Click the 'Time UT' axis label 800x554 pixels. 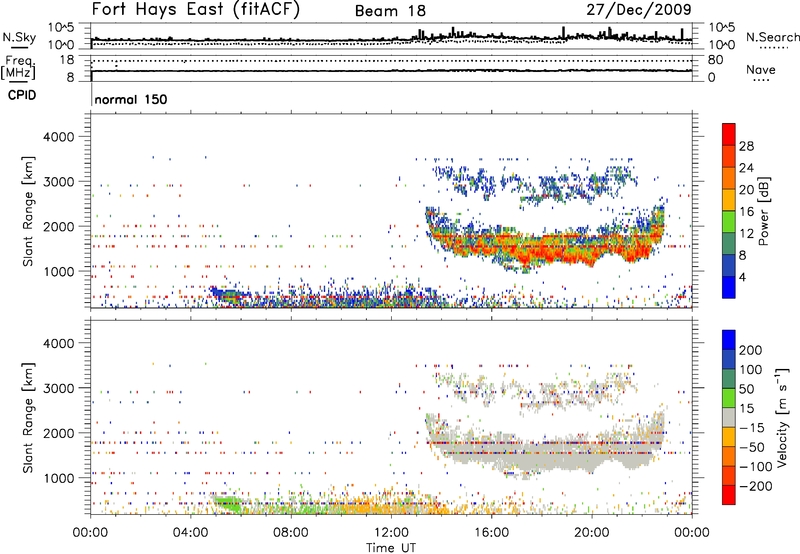click(391, 548)
